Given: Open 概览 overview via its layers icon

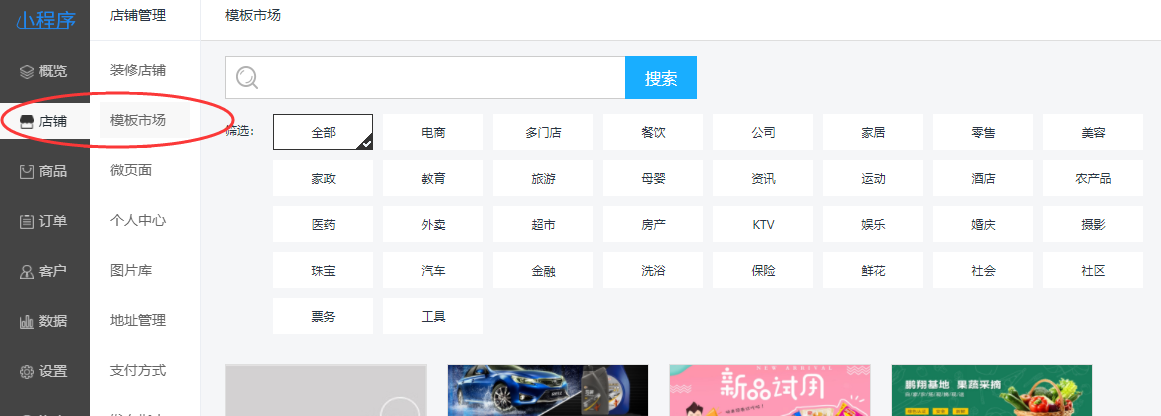Looking at the screenshot, I should (27, 72).
